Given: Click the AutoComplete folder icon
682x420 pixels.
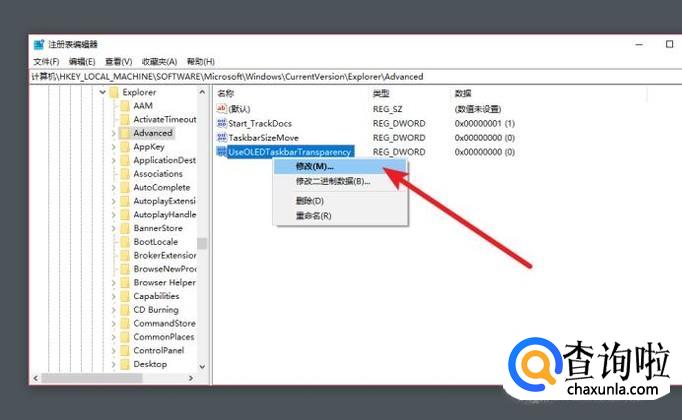Looking at the screenshot, I should point(125,187).
